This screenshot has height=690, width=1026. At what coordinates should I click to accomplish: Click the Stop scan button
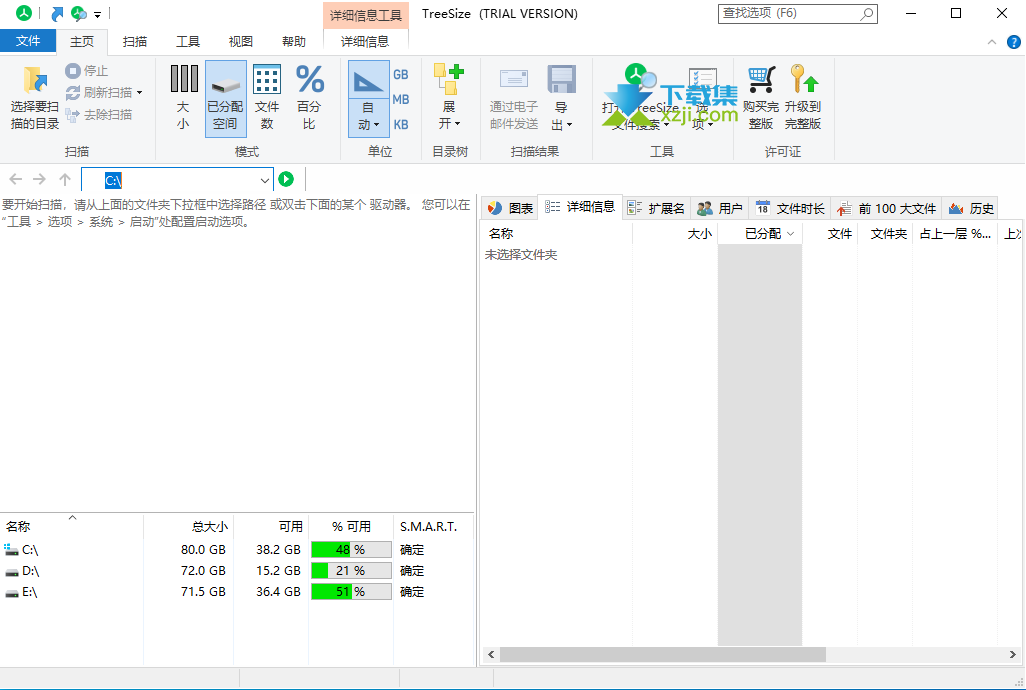87,71
